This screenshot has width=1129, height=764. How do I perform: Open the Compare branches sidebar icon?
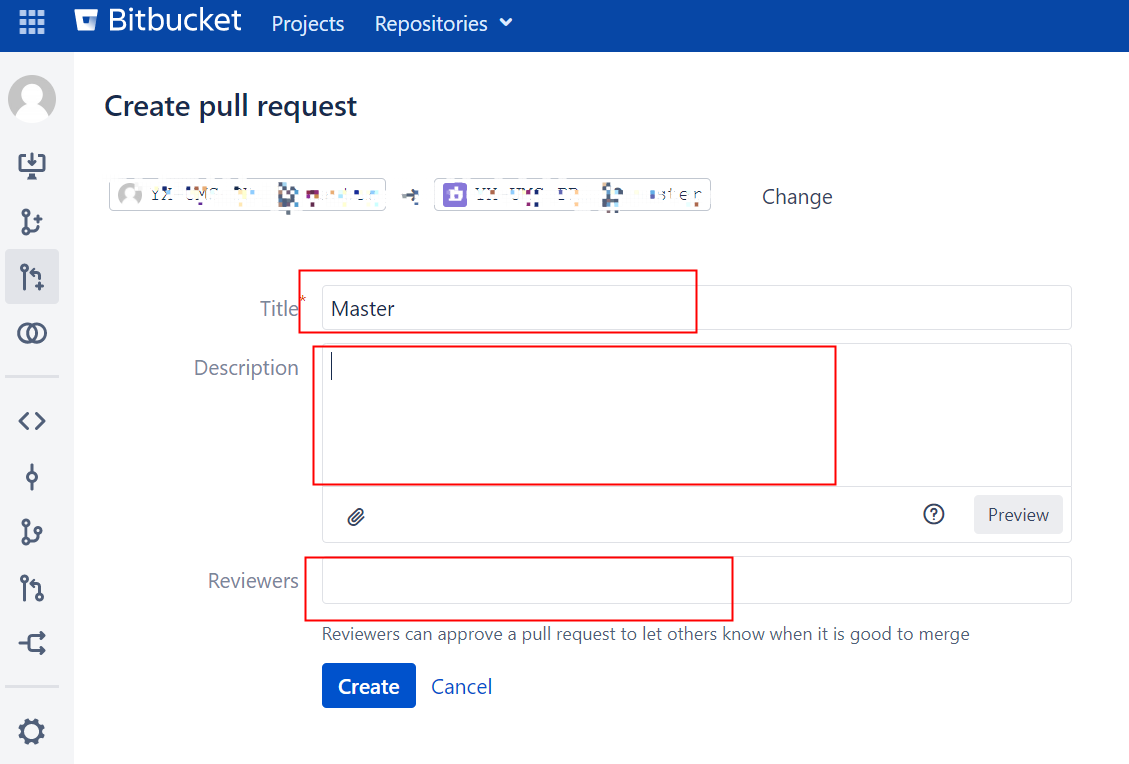click(32, 332)
